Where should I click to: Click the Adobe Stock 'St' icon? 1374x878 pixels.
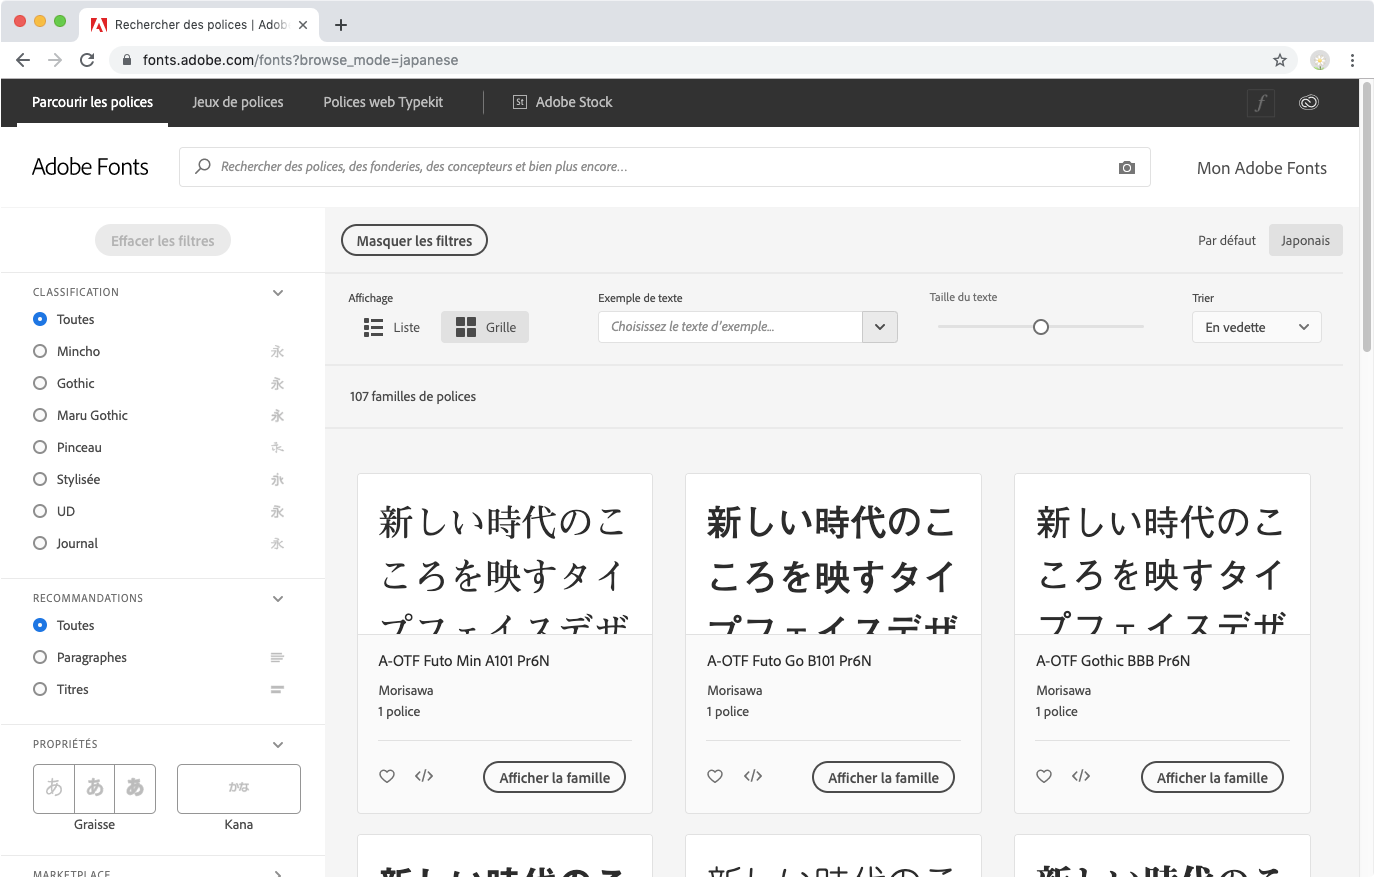[520, 102]
